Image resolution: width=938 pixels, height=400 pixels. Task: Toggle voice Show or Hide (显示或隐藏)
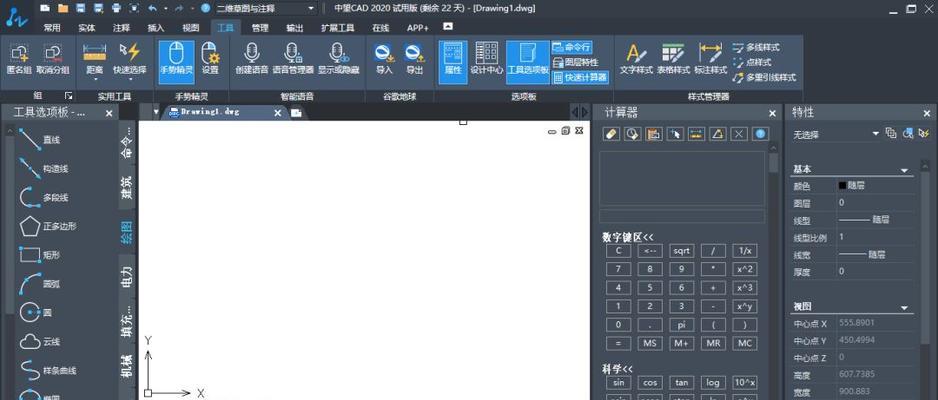click(339, 58)
